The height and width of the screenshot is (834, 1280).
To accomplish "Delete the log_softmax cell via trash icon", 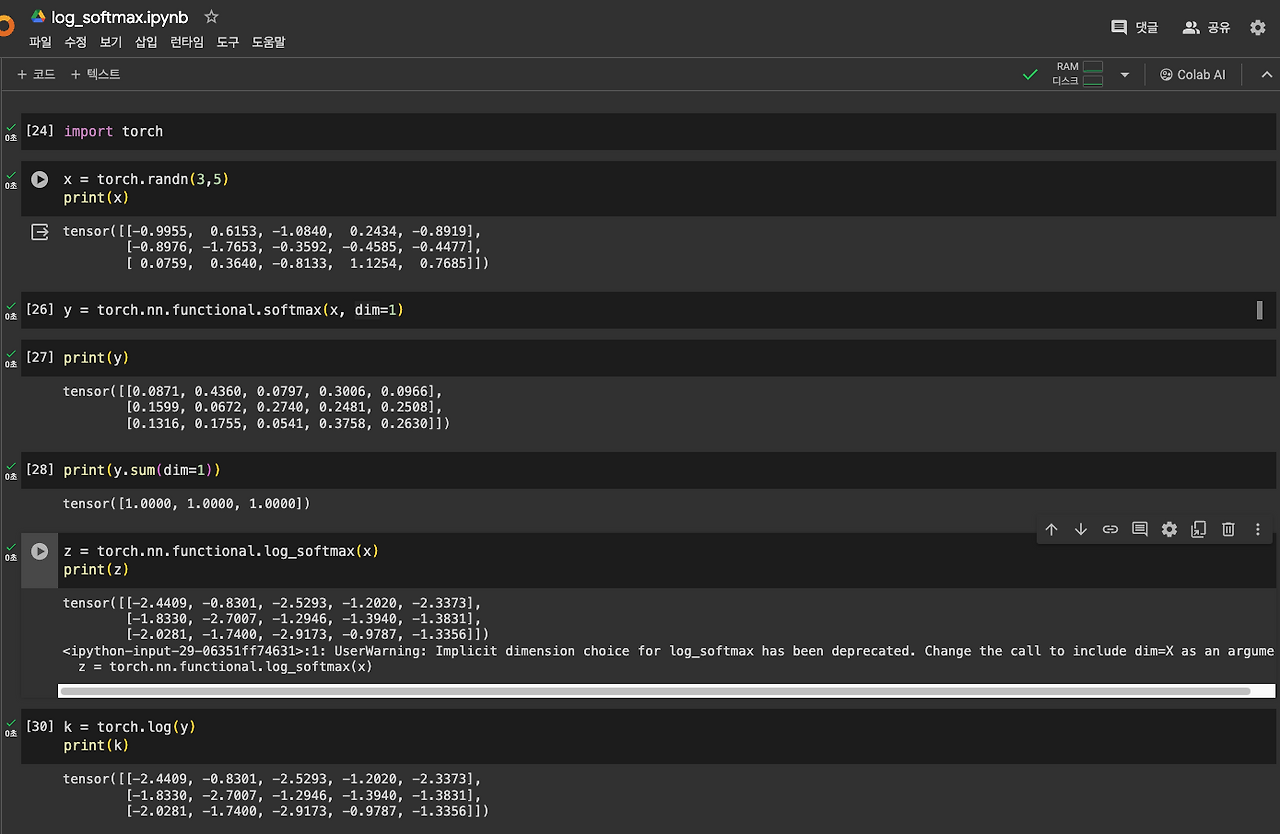I will point(1228,529).
